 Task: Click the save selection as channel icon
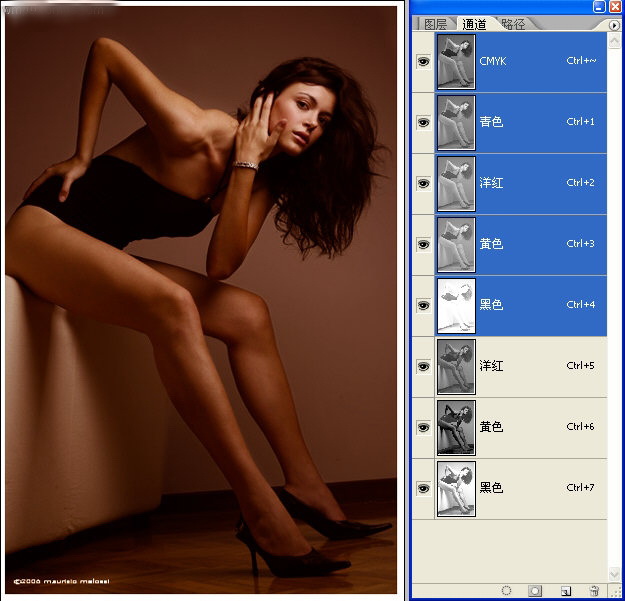tap(535, 591)
